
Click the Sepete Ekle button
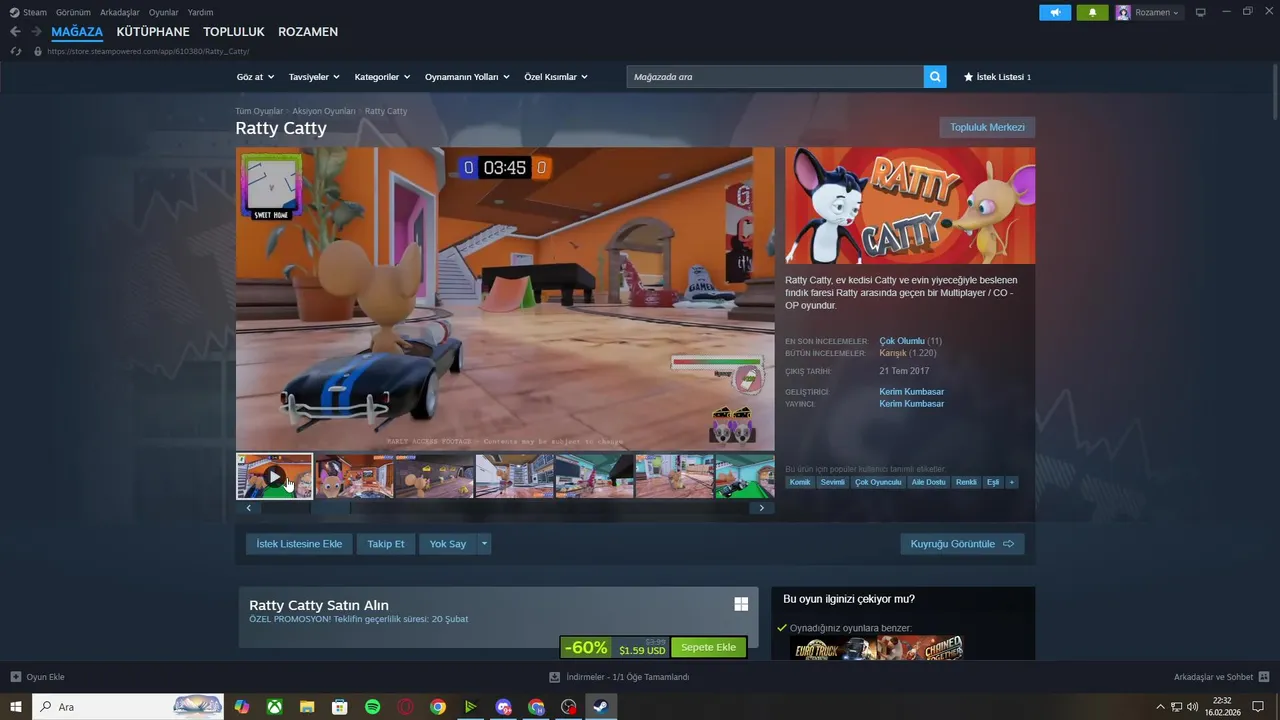708,647
